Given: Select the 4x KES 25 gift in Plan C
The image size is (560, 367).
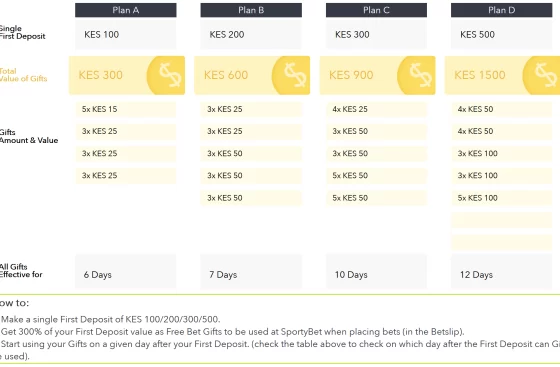Looking at the screenshot, I should [376, 109].
